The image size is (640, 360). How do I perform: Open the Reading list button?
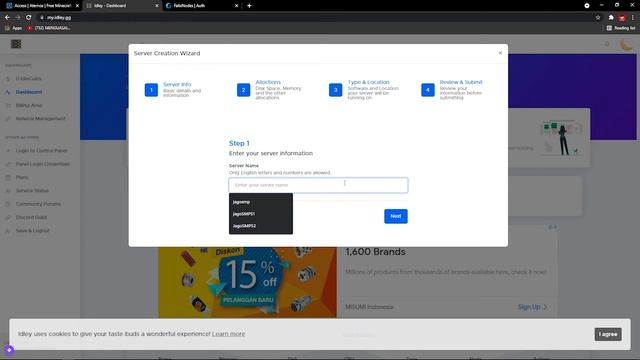pos(621,28)
